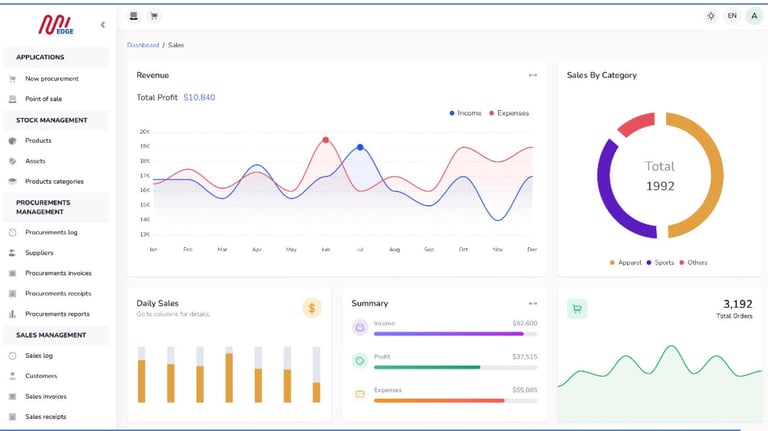Open New procurement from sidebar
768x431 pixels.
click(52, 78)
